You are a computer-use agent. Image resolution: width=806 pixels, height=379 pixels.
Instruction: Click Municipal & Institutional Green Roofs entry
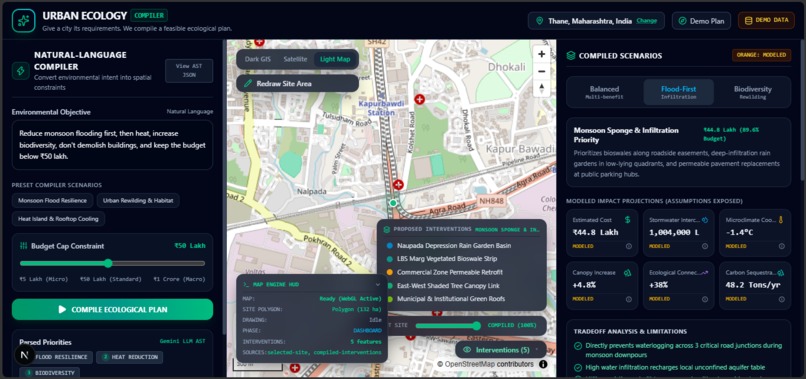pos(451,299)
